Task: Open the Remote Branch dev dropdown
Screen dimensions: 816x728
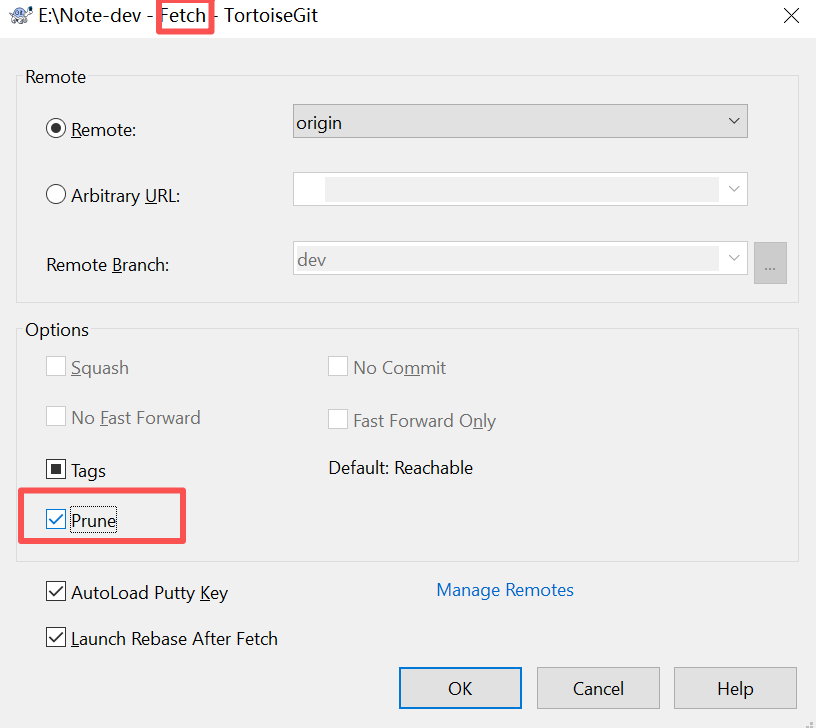Action: pyautogui.click(x=735, y=259)
